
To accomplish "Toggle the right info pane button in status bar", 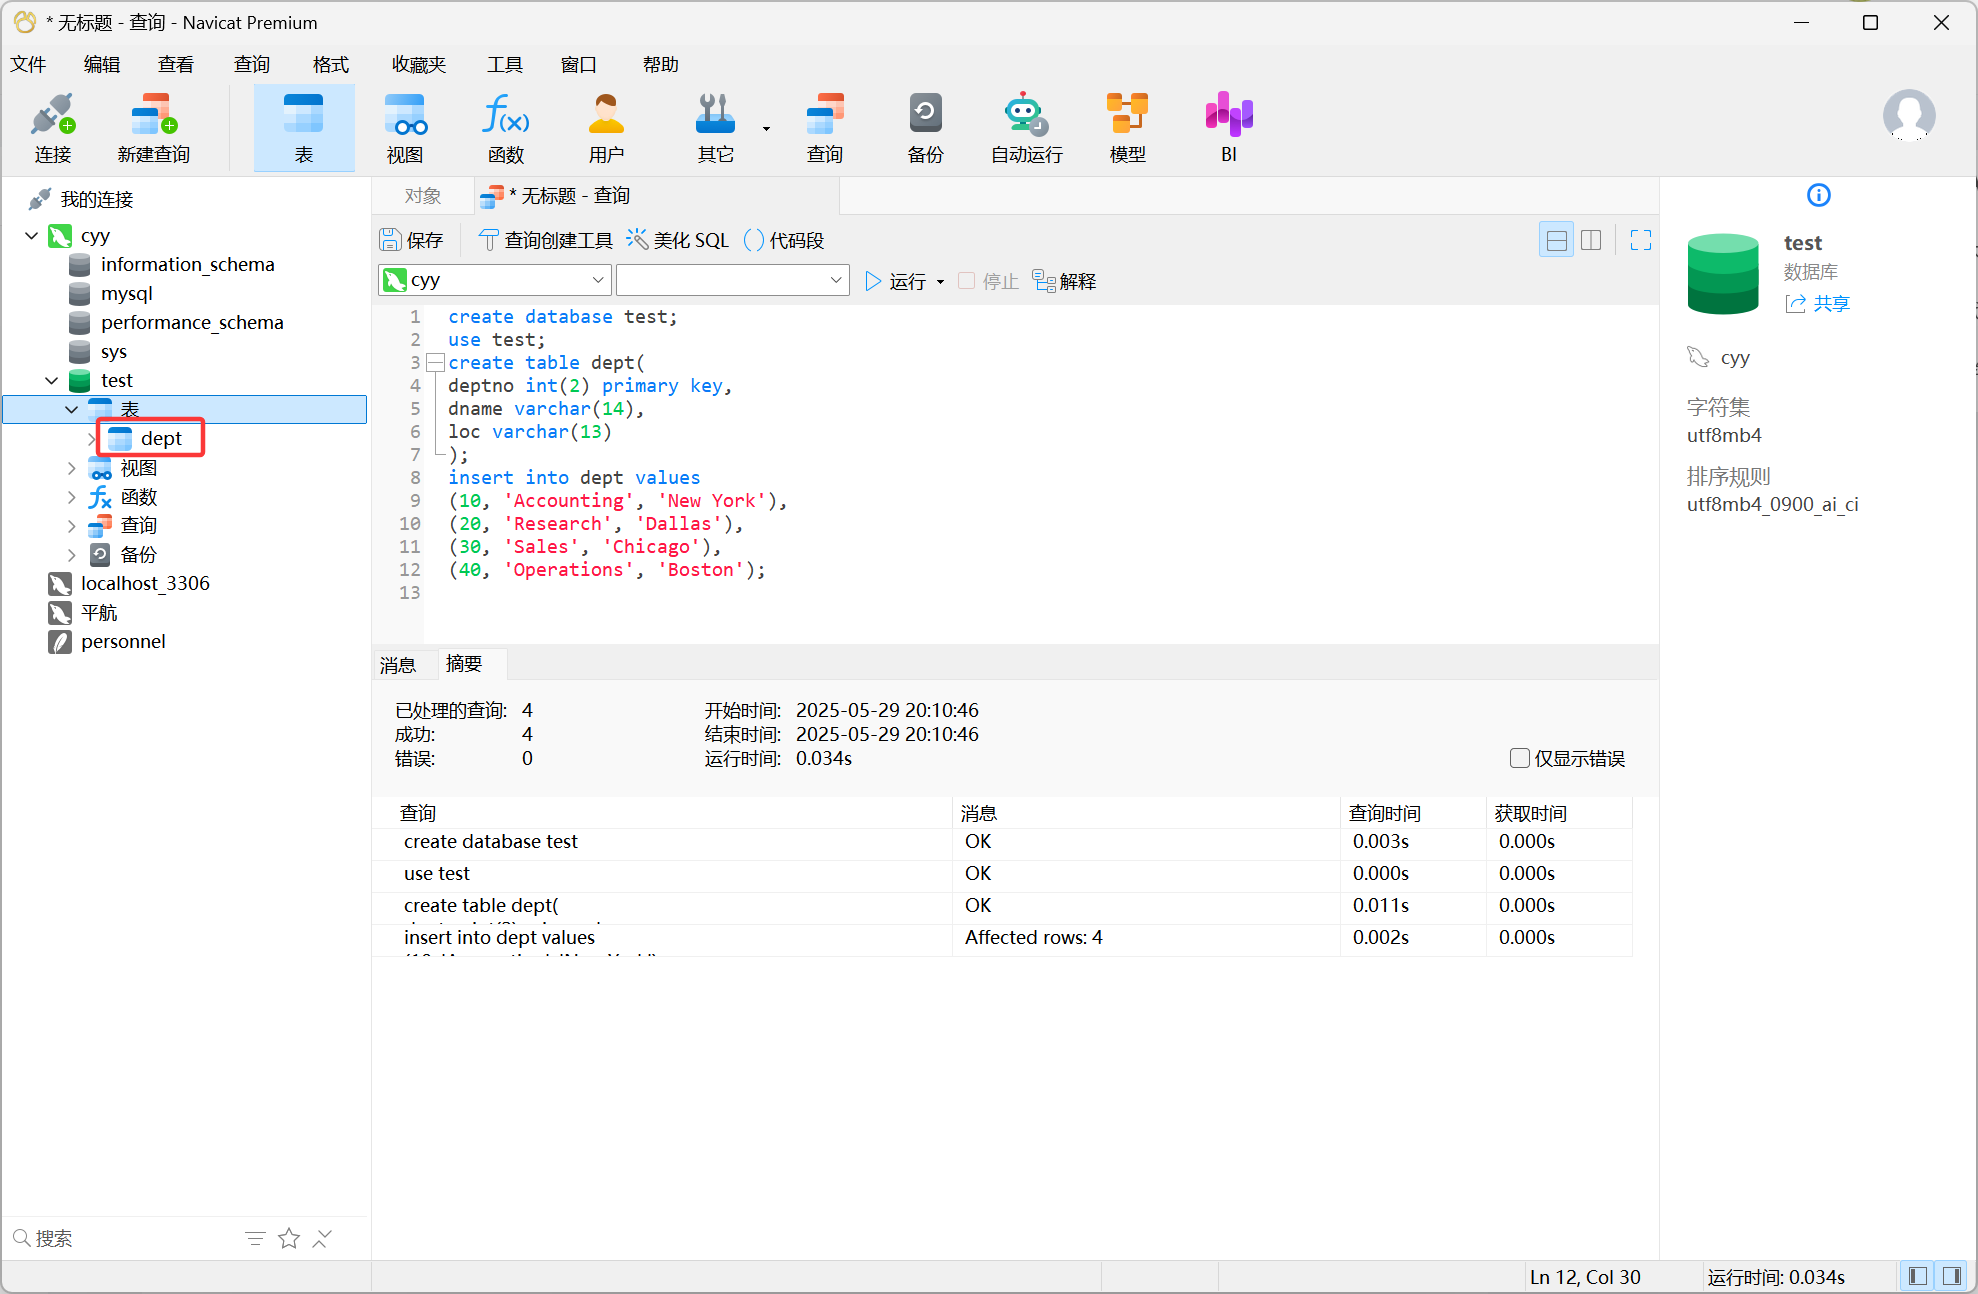I will (1951, 1276).
